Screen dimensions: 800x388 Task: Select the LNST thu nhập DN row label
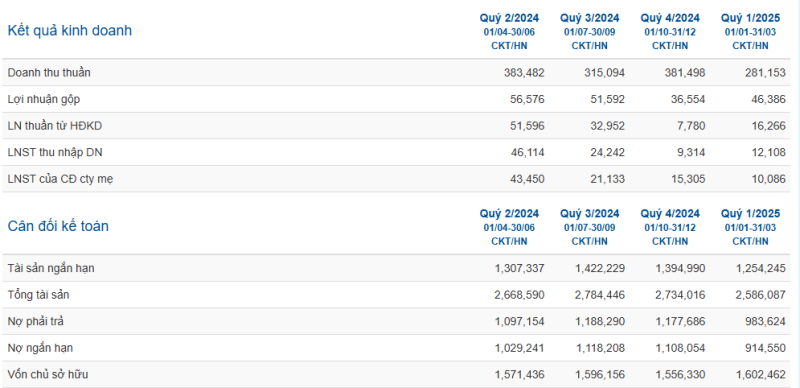point(55,153)
